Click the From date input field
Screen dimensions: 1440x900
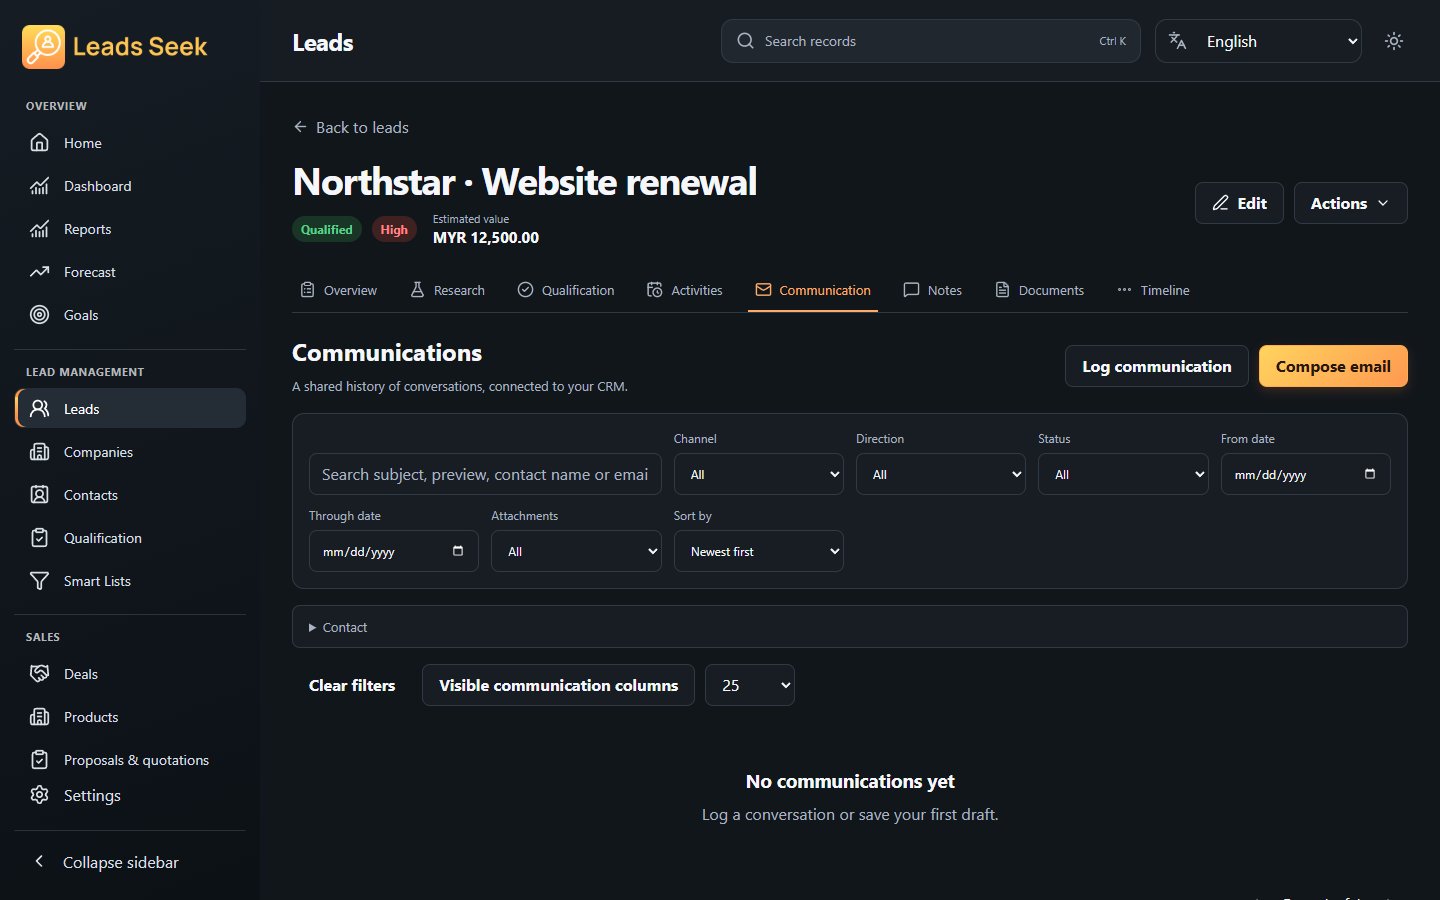coord(1305,474)
